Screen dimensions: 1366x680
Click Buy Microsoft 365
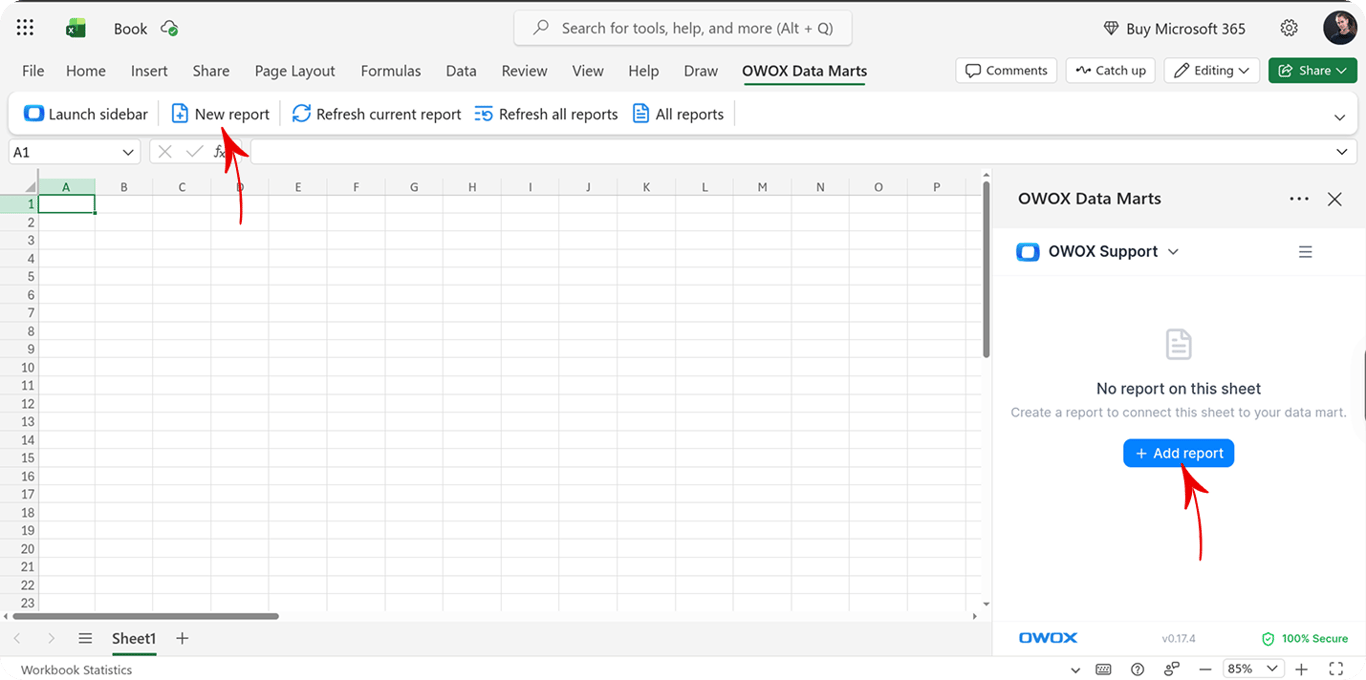[x=1174, y=28]
